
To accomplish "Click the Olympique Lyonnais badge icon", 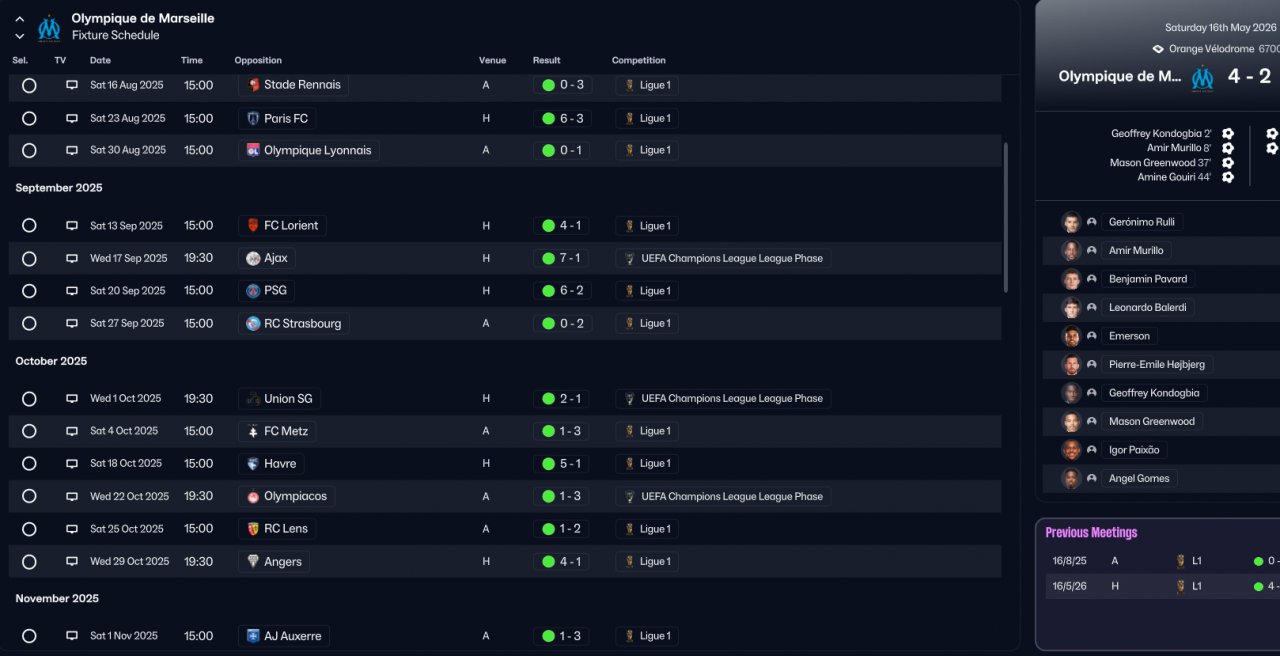I will click(253, 150).
